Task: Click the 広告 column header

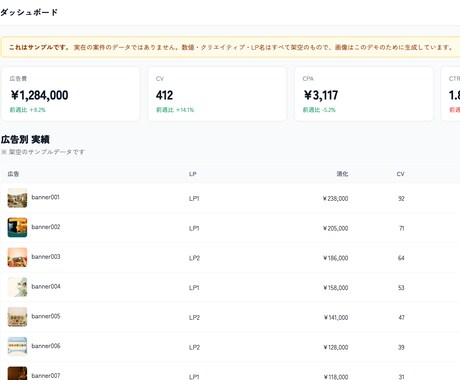Action: (13, 174)
